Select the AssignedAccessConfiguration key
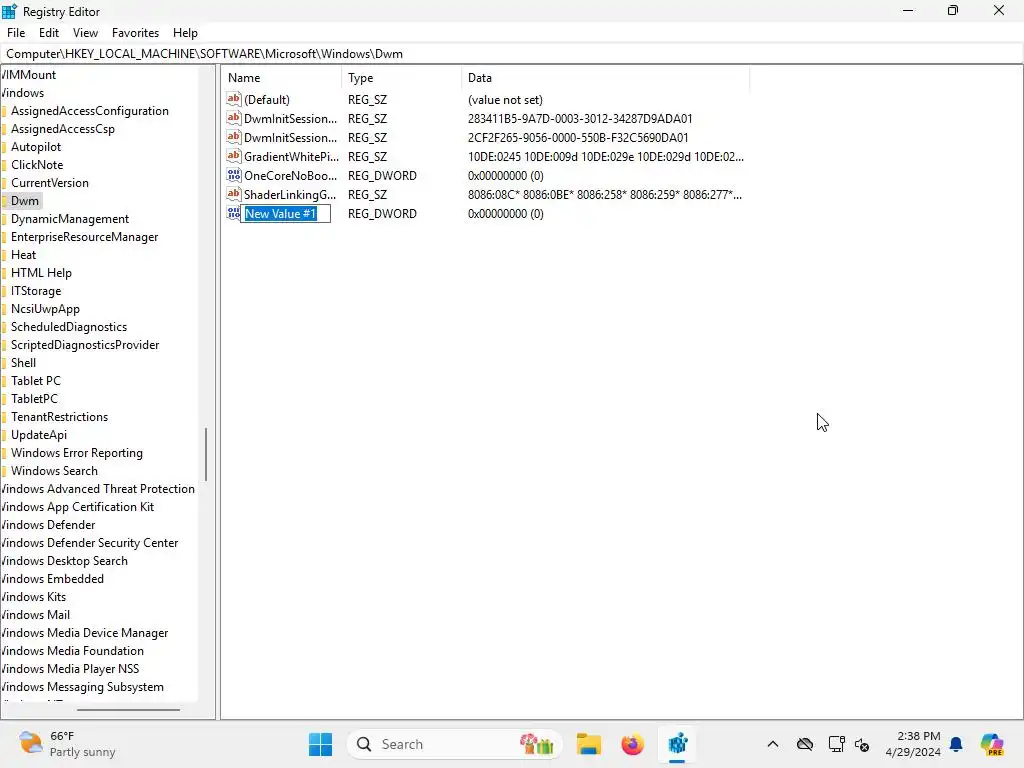 tap(89, 111)
